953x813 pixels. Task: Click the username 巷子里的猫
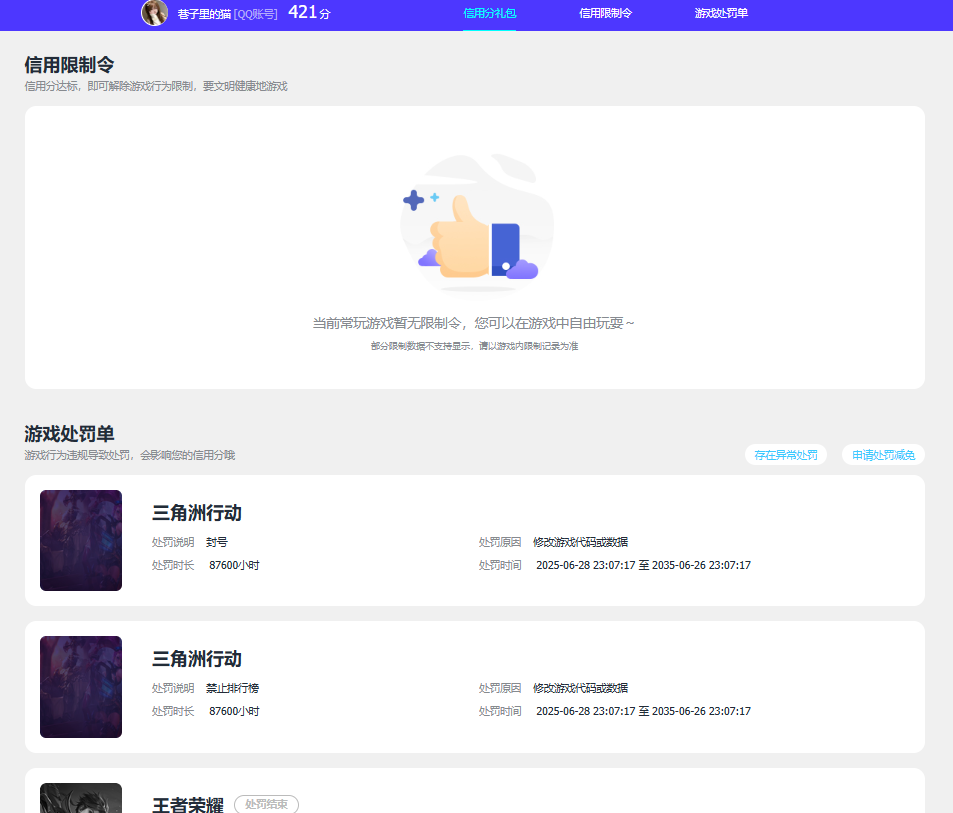[x=204, y=14]
